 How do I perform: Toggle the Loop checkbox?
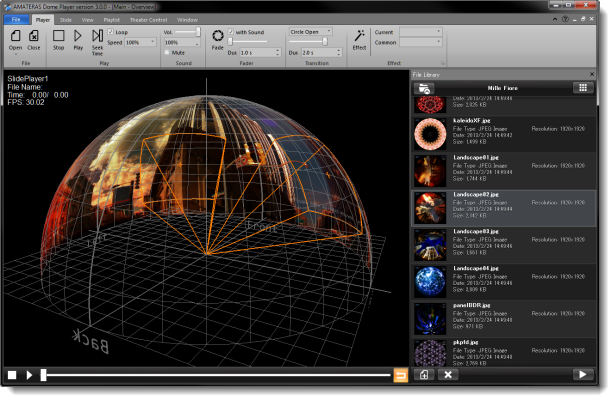(x=112, y=32)
